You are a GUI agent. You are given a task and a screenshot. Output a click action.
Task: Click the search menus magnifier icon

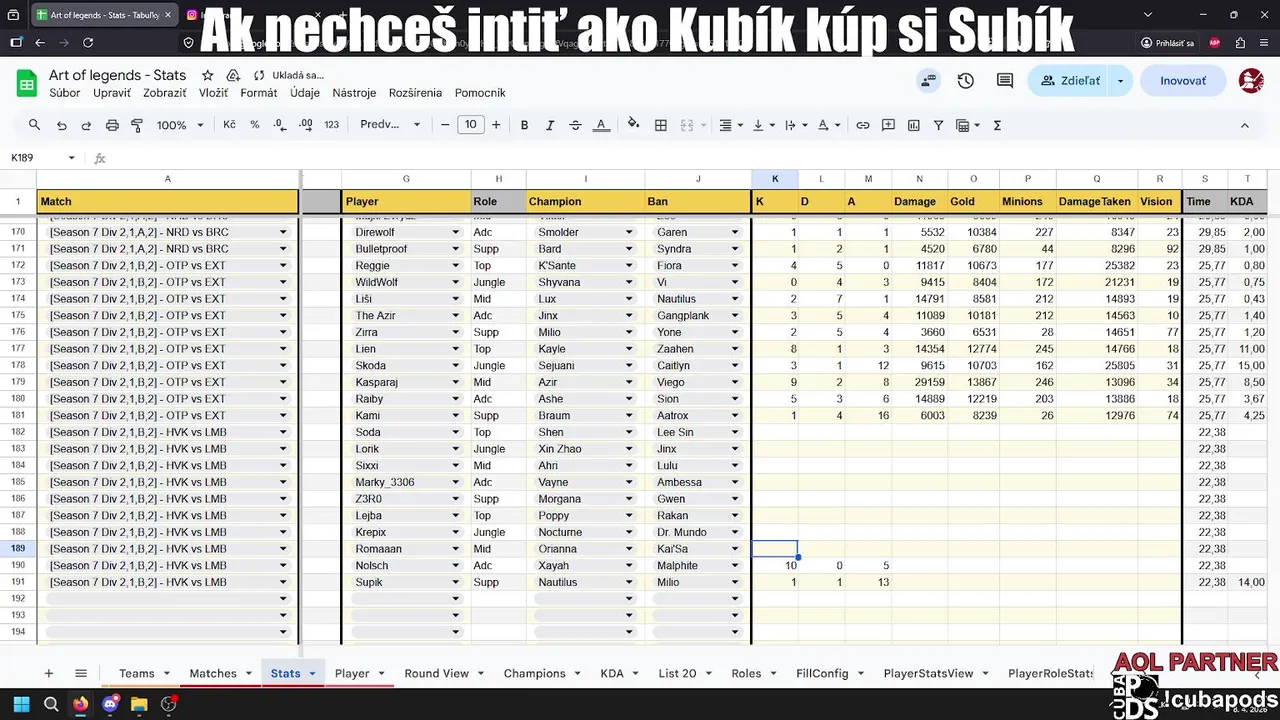point(34,125)
